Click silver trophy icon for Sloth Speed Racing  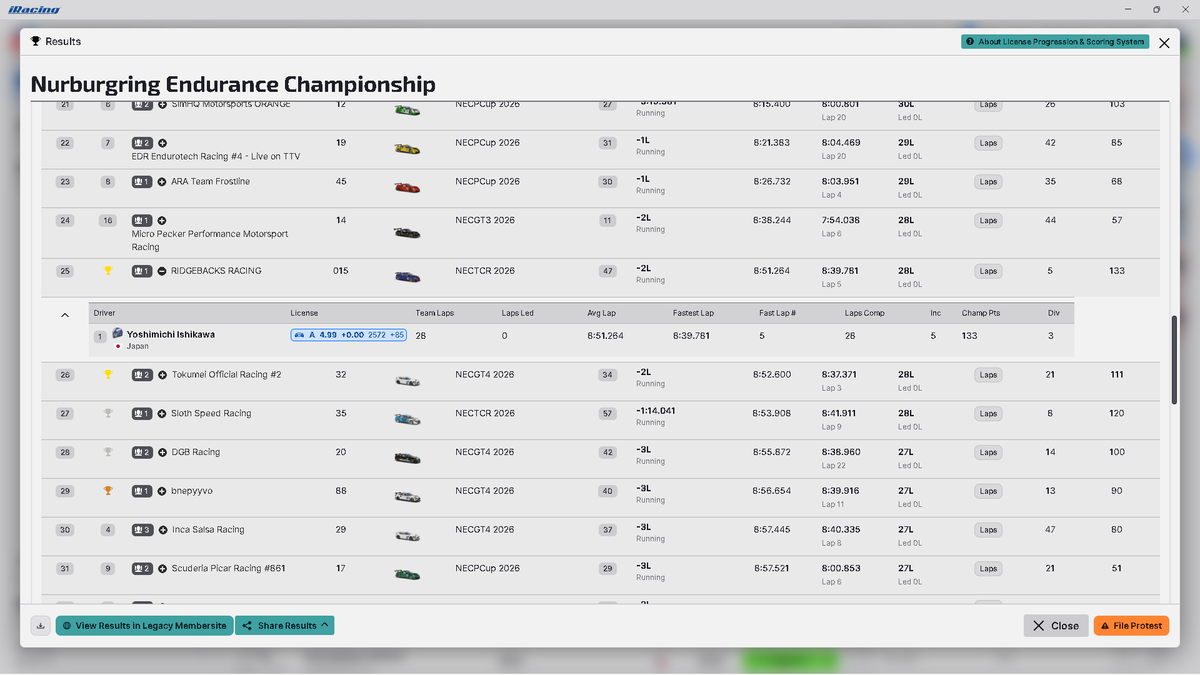pos(108,413)
